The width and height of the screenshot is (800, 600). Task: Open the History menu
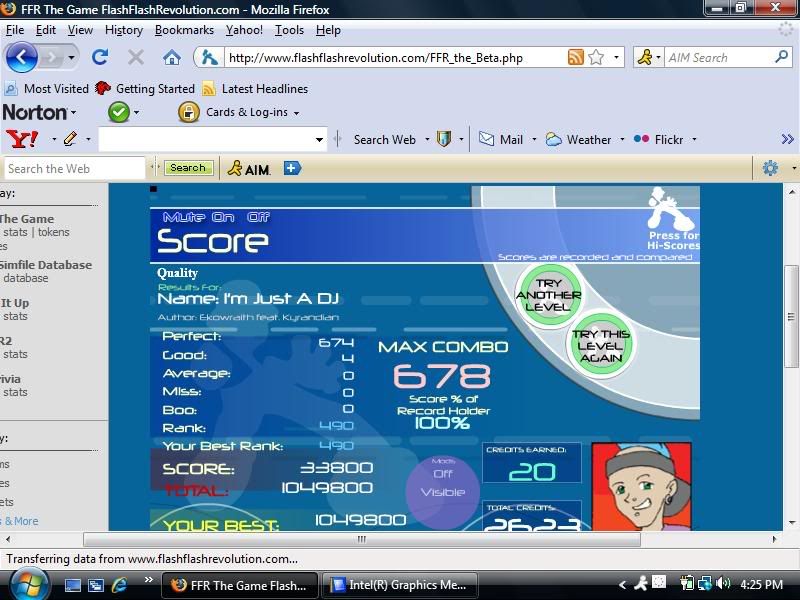[x=124, y=30]
